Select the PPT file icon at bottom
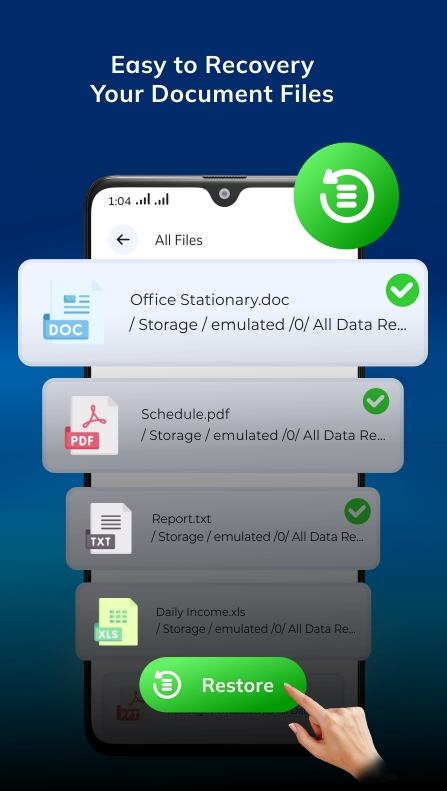 pyautogui.click(x=132, y=708)
